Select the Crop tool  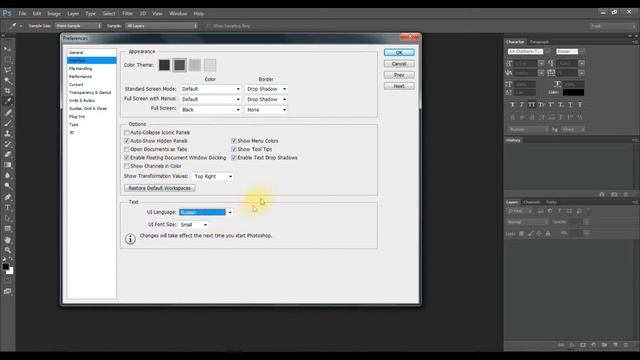click(x=8, y=91)
